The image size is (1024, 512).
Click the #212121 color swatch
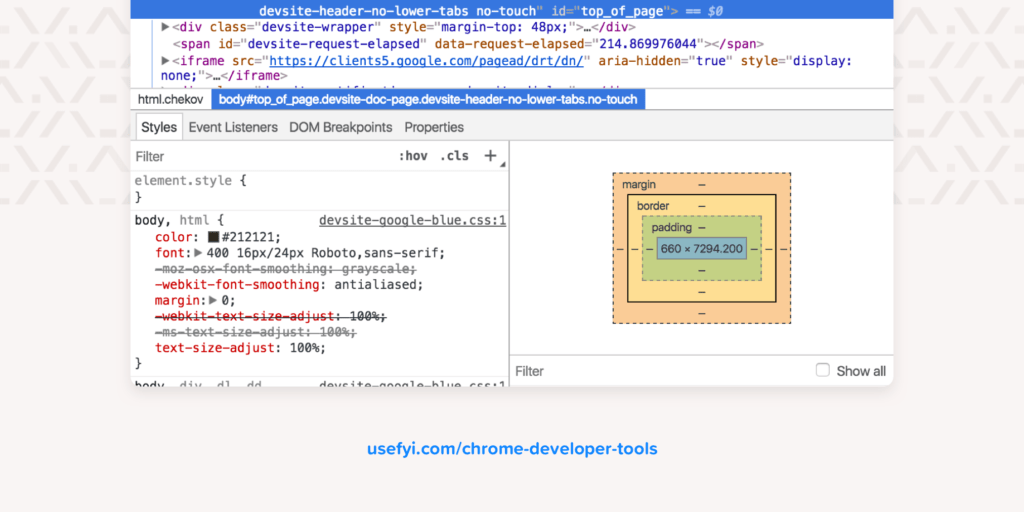[x=214, y=237]
